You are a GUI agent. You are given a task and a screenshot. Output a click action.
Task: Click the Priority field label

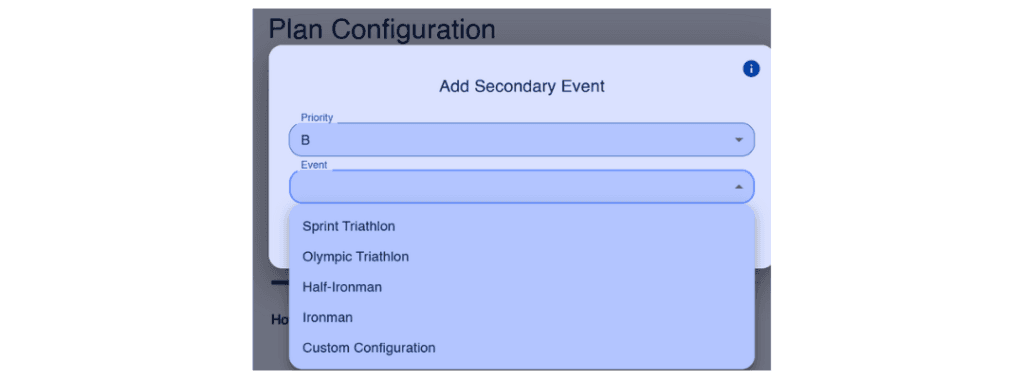pos(317,118)
